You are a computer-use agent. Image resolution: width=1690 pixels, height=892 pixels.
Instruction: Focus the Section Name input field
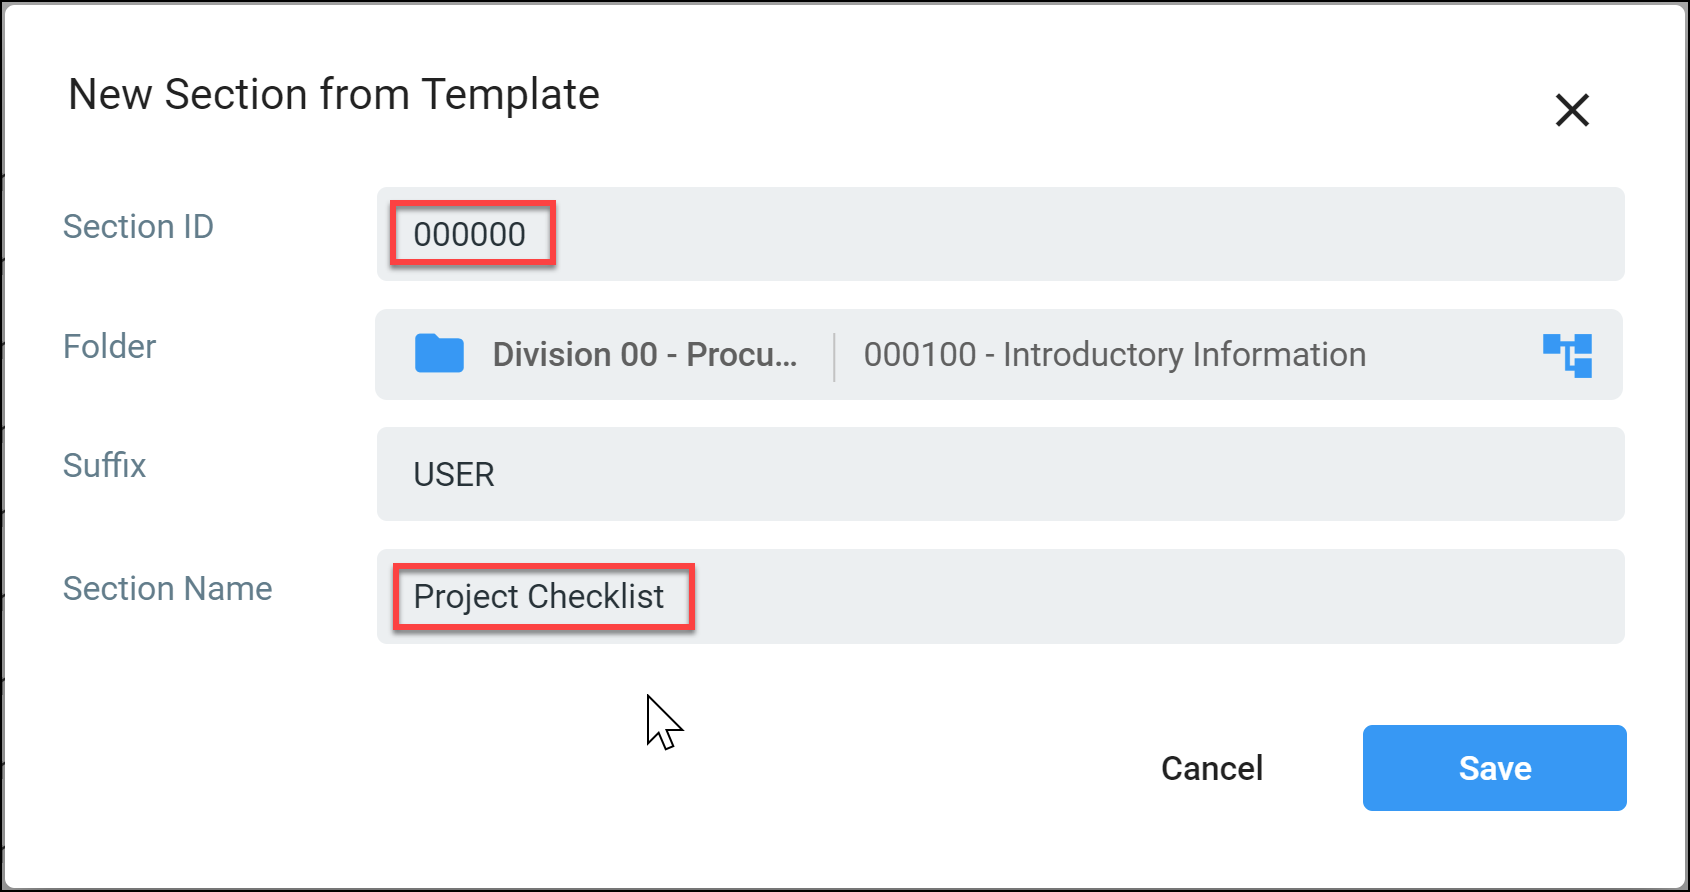1000,596
